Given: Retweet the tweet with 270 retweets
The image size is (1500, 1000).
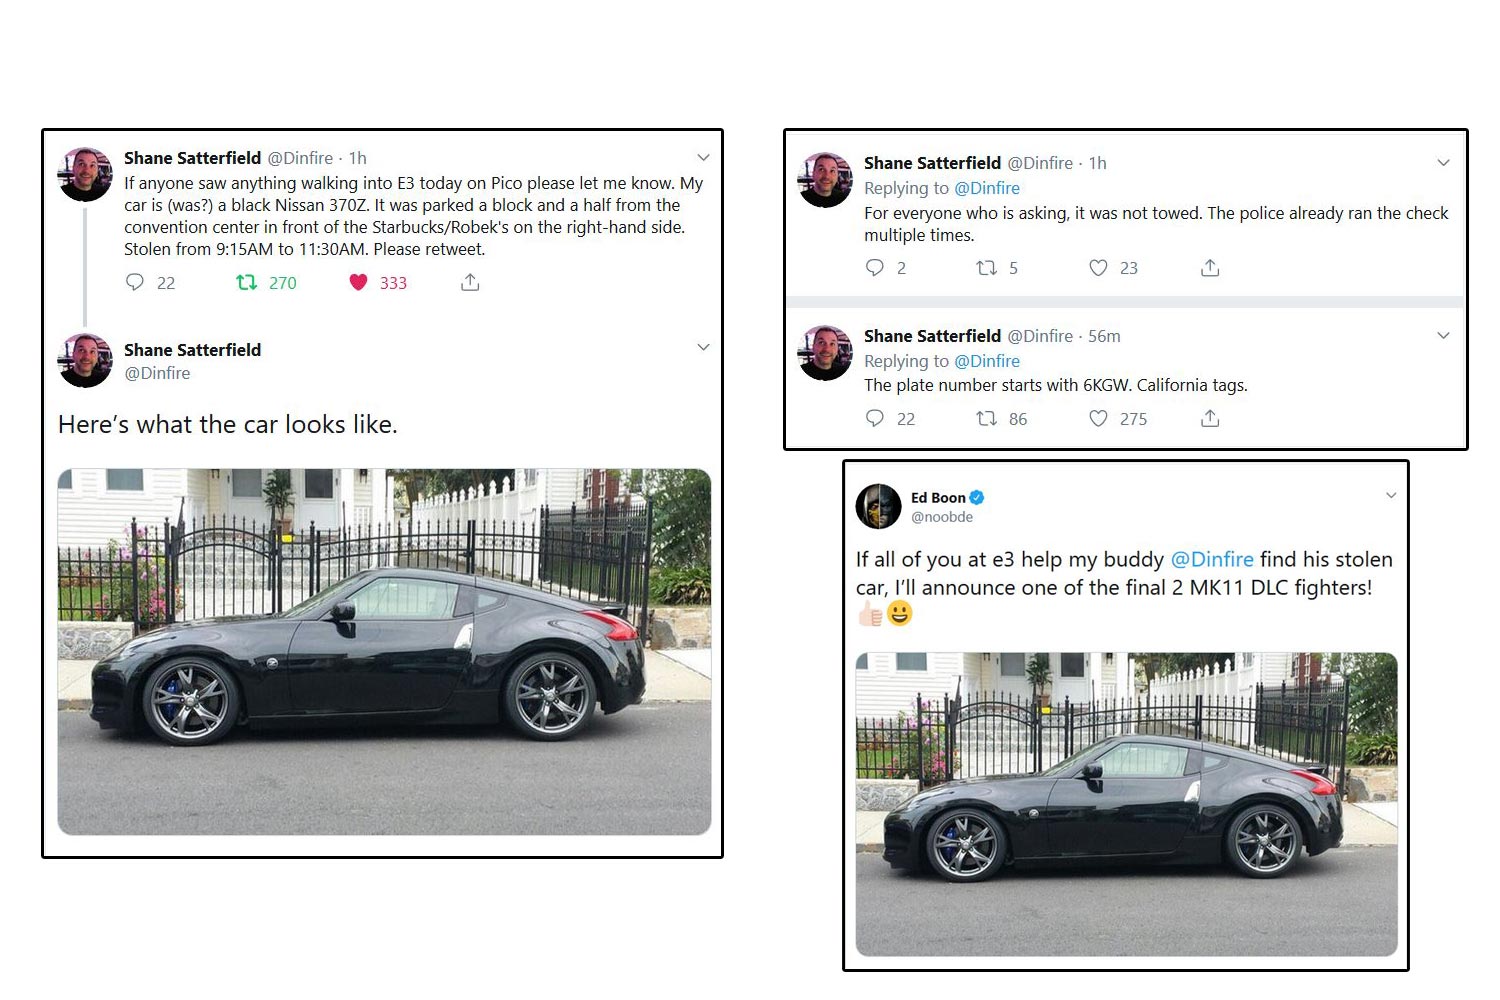Looking at the screenshot, I should [x=246, y=283].
